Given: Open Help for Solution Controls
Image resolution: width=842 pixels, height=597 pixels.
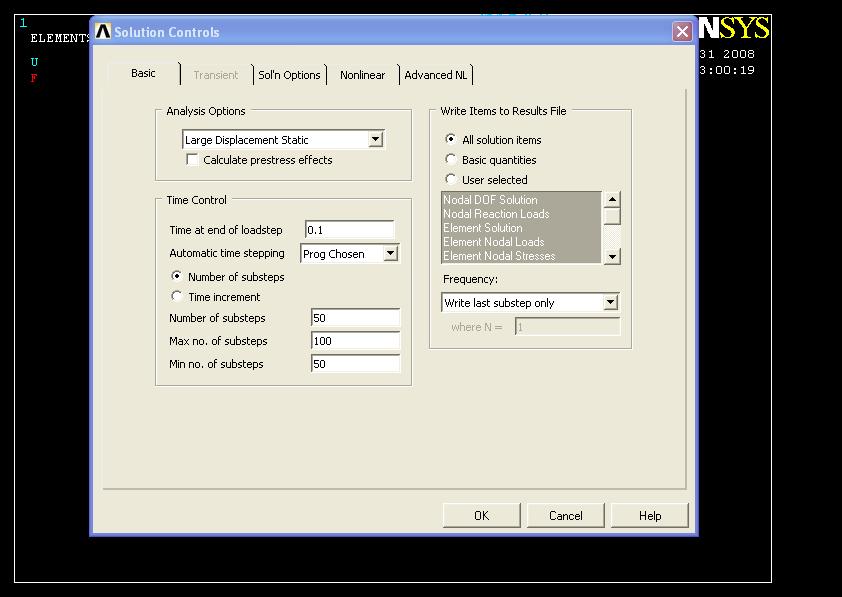Looking at the screenshot, I should [x=649, y=515].
